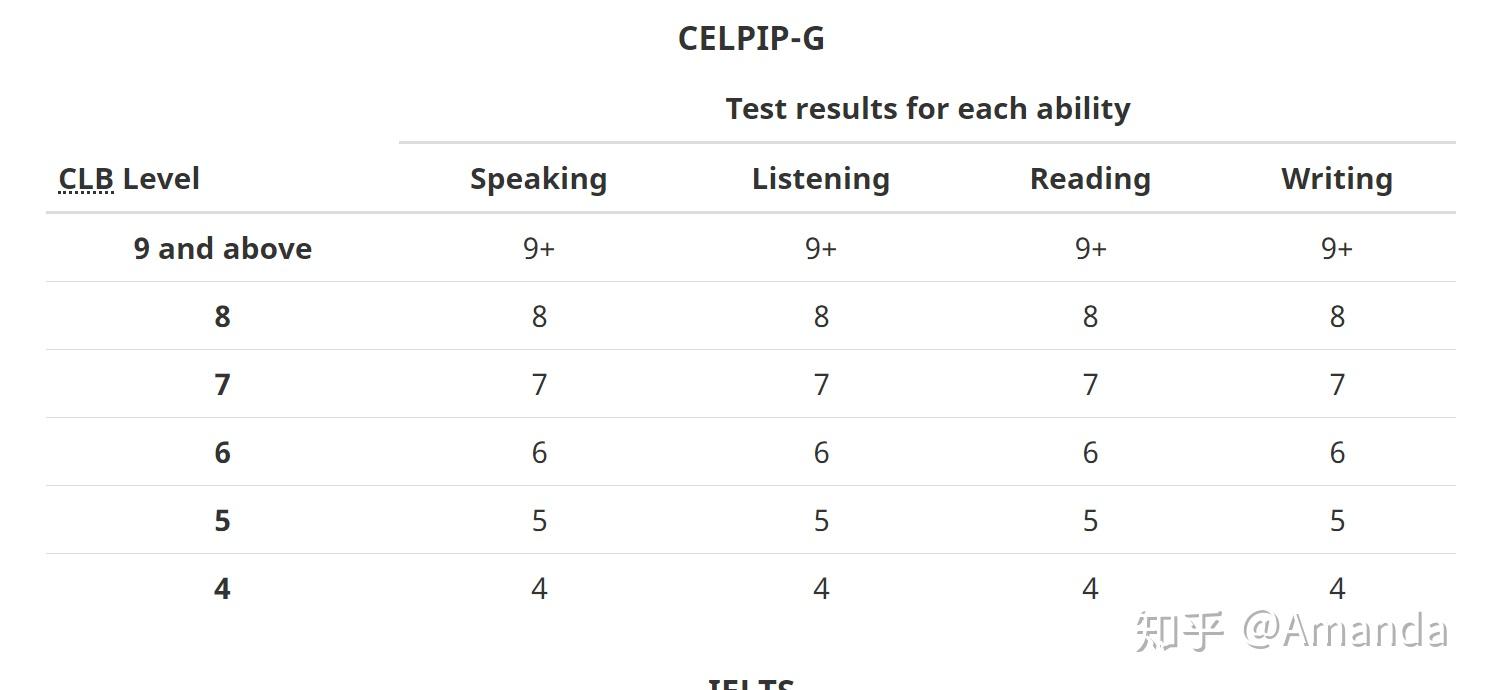Click the Listening score 4 cell
This screenshot has width=1487, height=690.
point(821,589)
